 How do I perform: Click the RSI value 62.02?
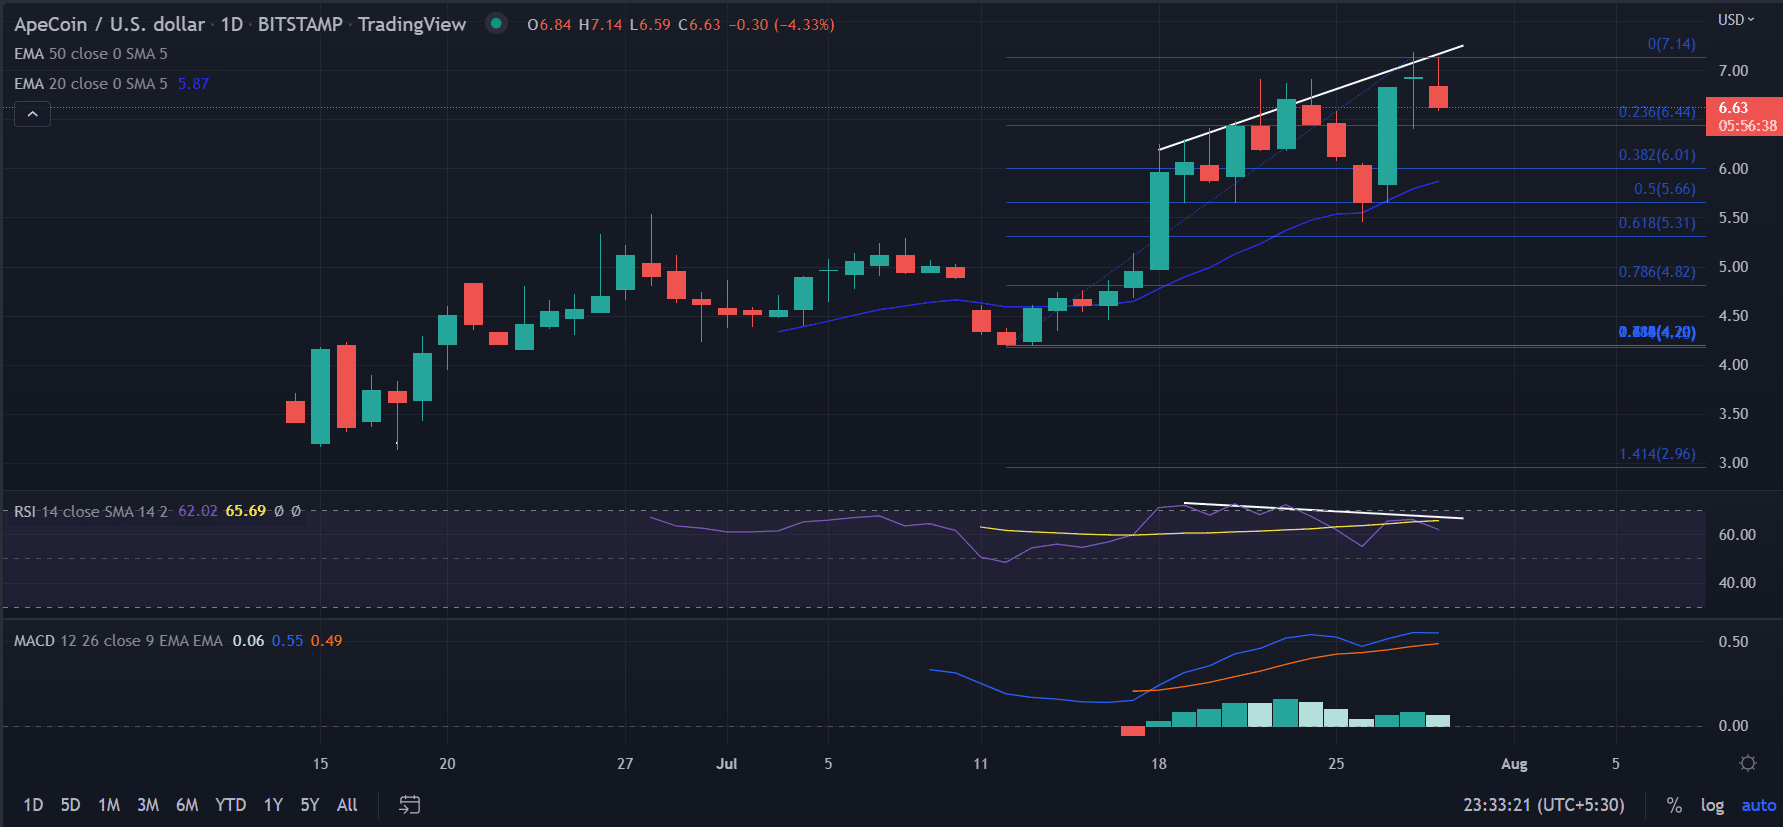point(197,511)
